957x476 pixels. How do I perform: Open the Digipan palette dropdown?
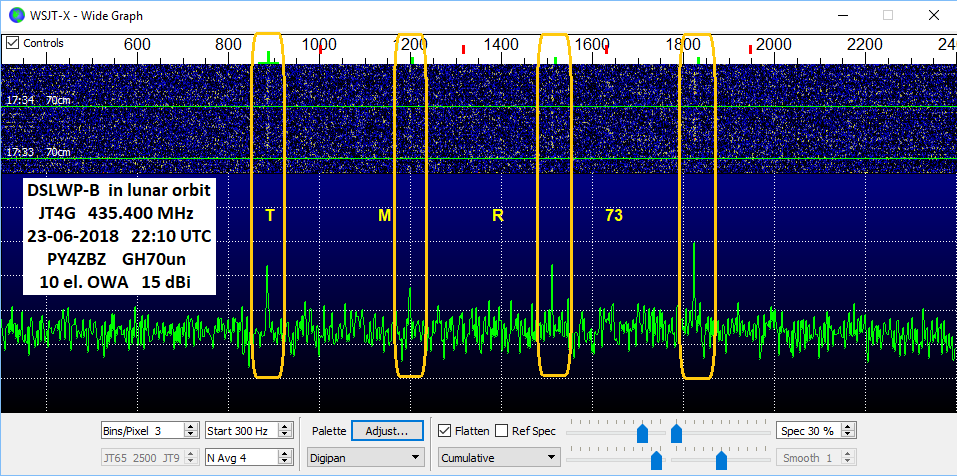(x=365, y=457)
